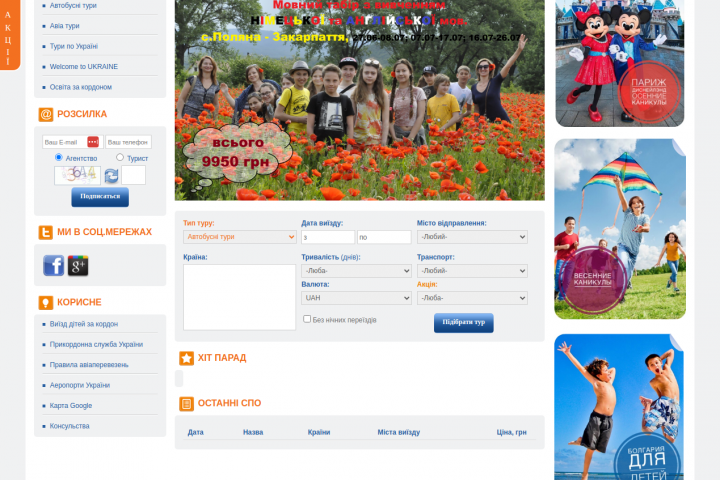
Task: Select the Агентство radio button
Action: click(59, 157)
